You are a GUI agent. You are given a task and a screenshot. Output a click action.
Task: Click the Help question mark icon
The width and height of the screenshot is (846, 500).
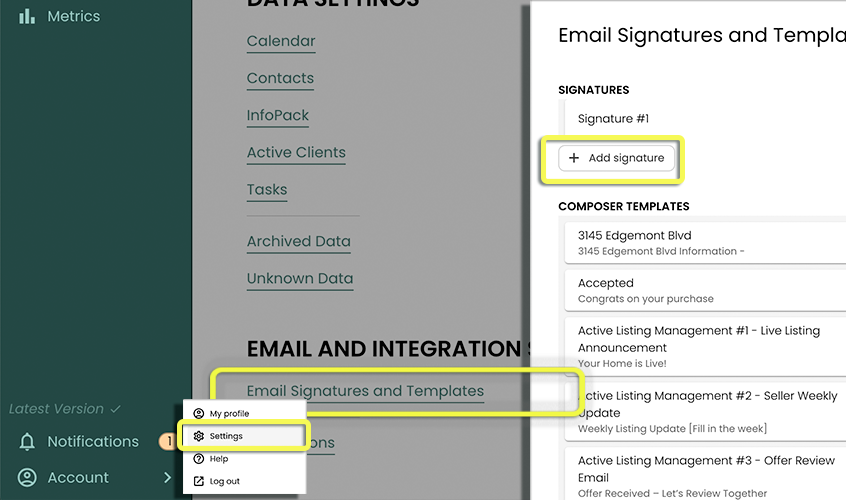198,459
